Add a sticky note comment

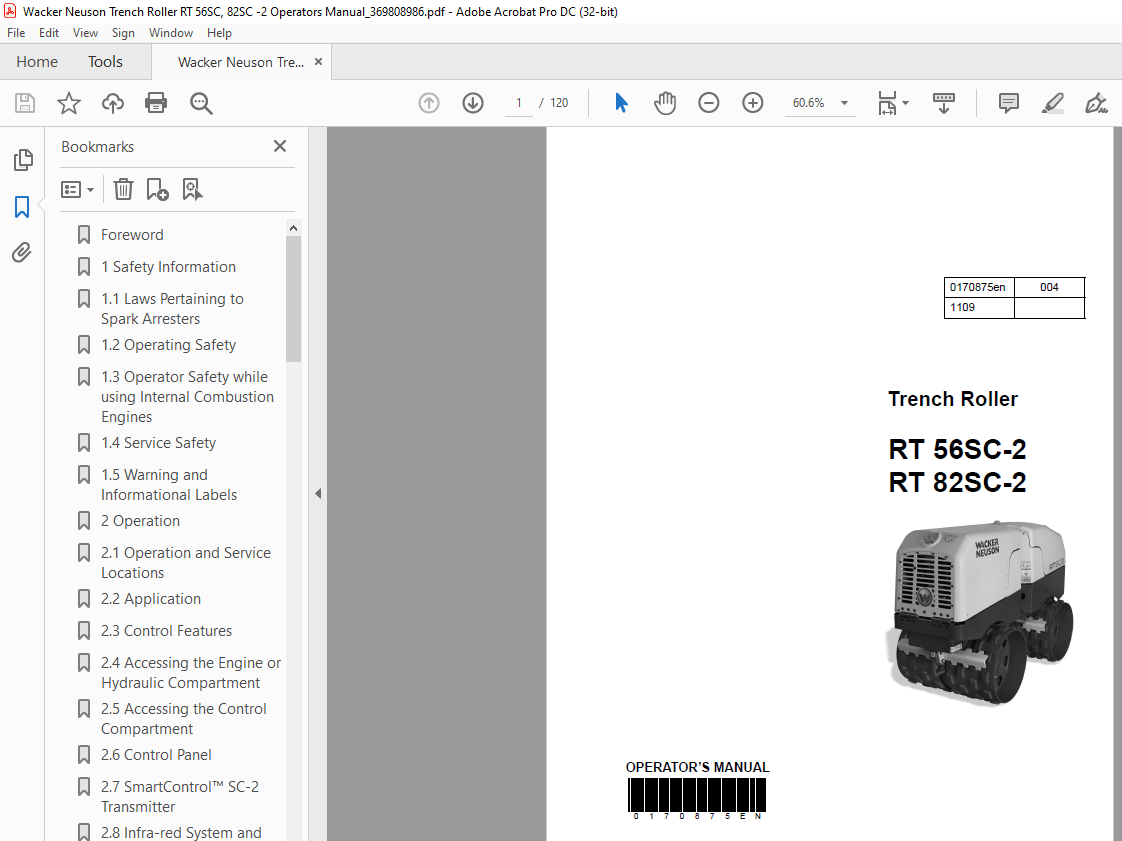(x=1008, y=103)
